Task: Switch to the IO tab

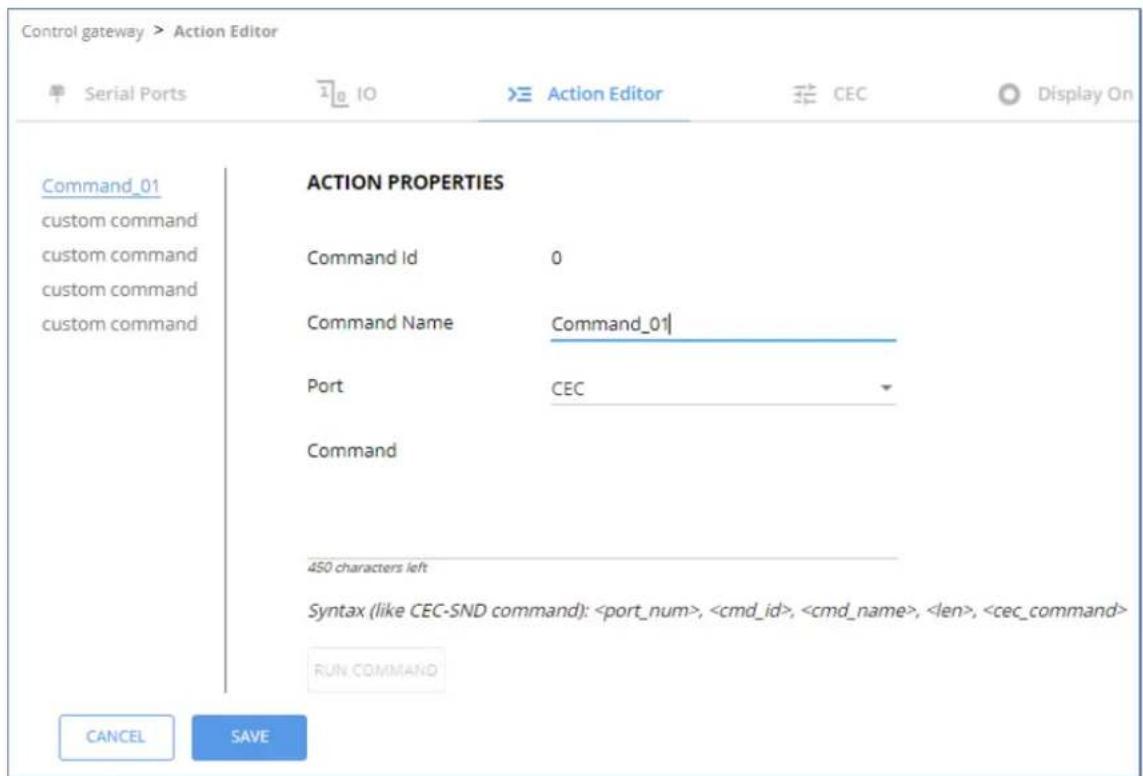Action: [x=367, y=93]
